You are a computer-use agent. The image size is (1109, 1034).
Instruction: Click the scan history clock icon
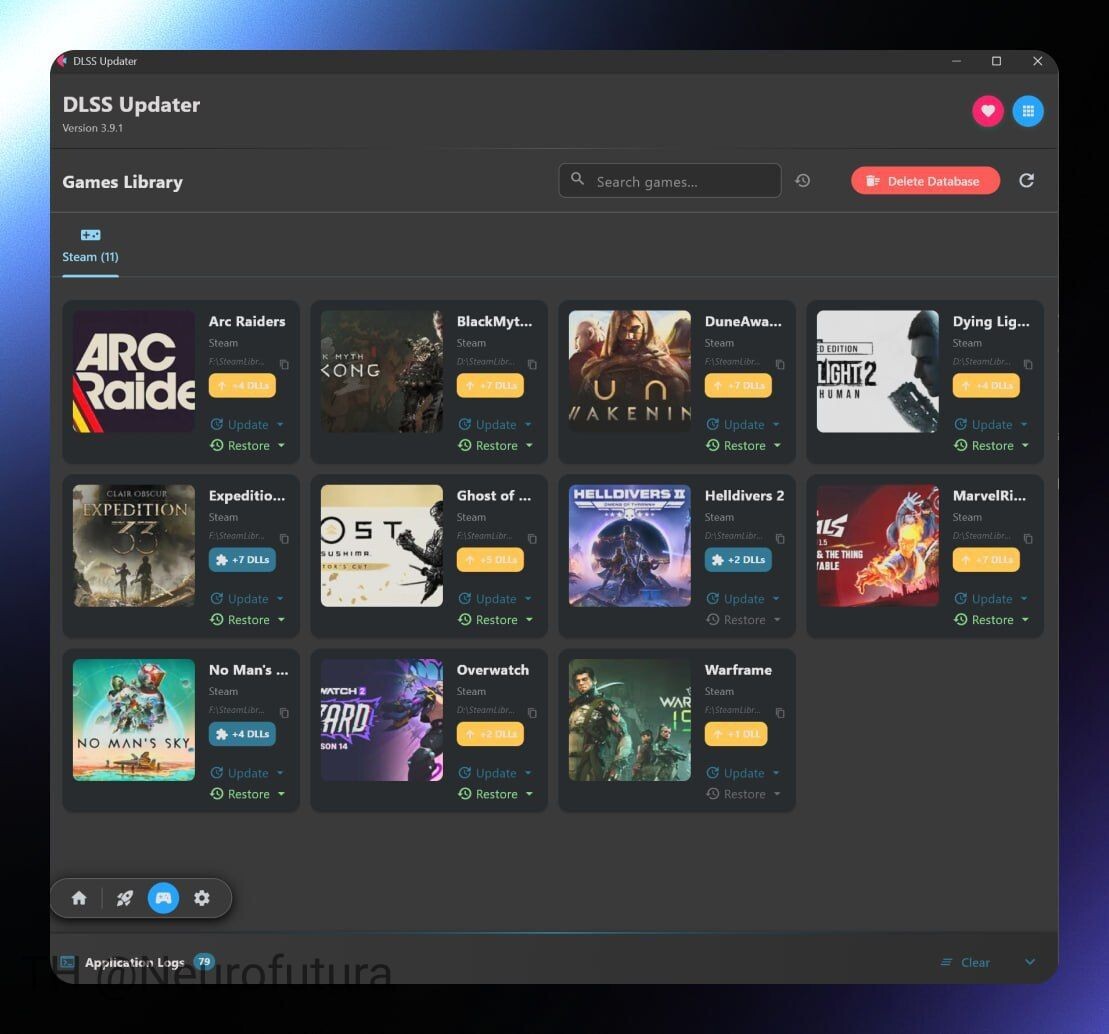(x=802, y=181)
